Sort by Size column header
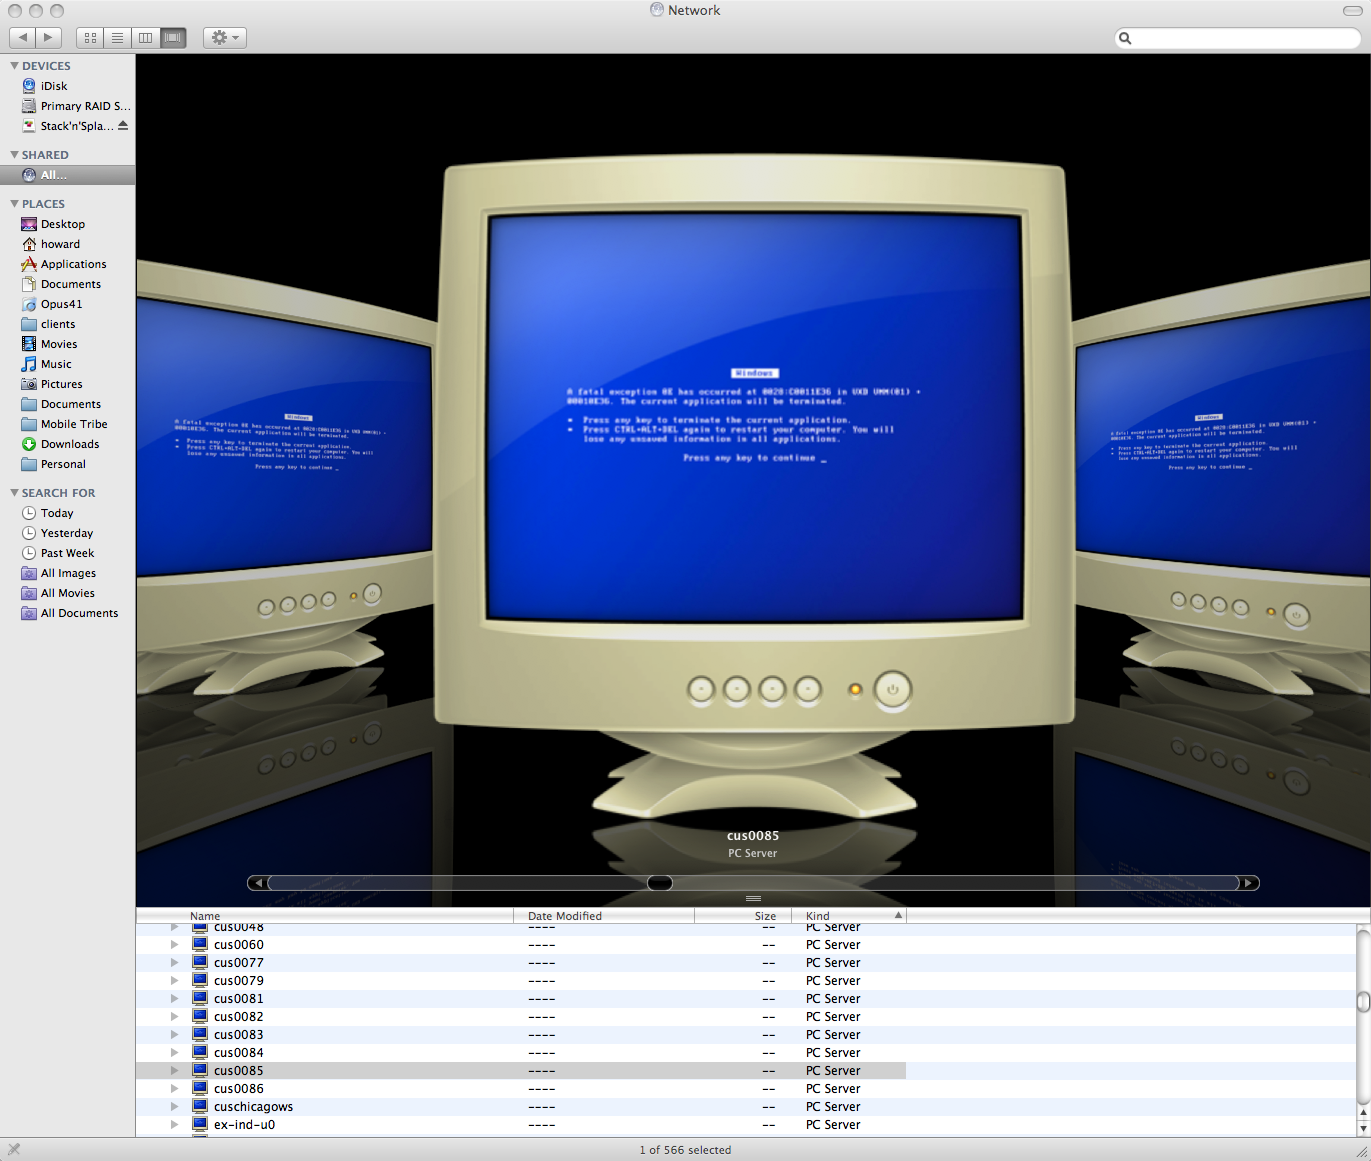Viewport: 1371px width, 1161px height. [743, 916]
